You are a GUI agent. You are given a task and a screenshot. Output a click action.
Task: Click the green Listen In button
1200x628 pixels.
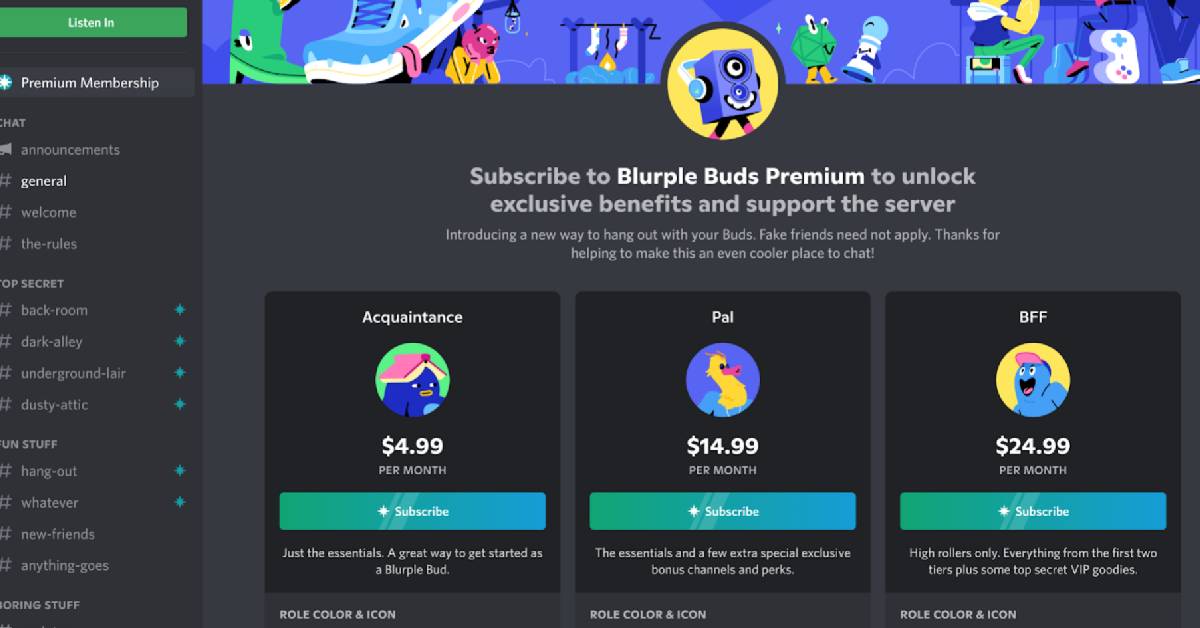(93, 22)
